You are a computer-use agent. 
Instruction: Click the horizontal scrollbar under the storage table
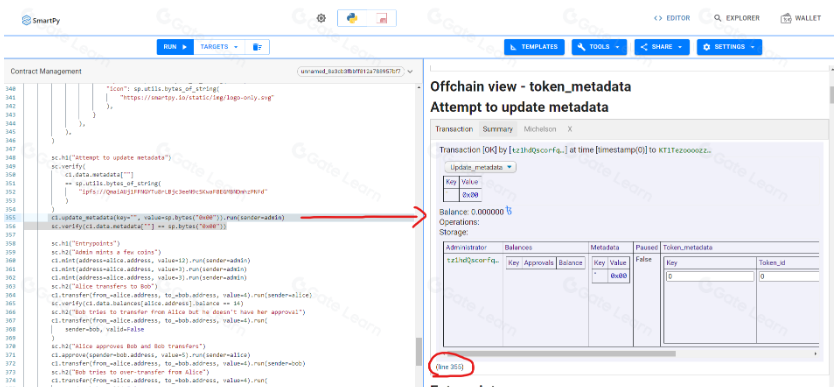coord(561,354)
